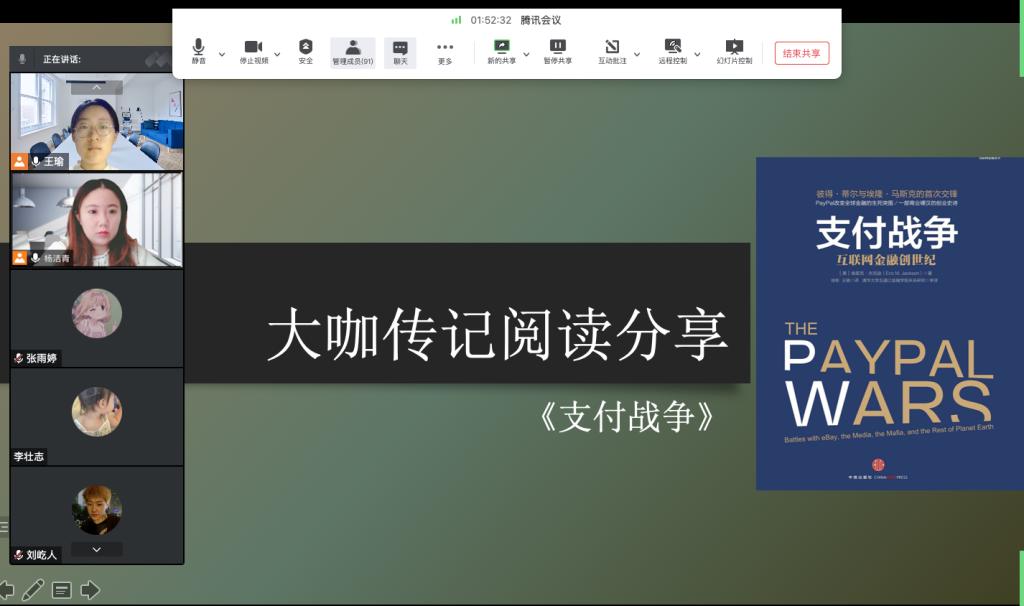Select the slideshow pen tool
The height and width of the screenshot is (606, 1024).
33,590
